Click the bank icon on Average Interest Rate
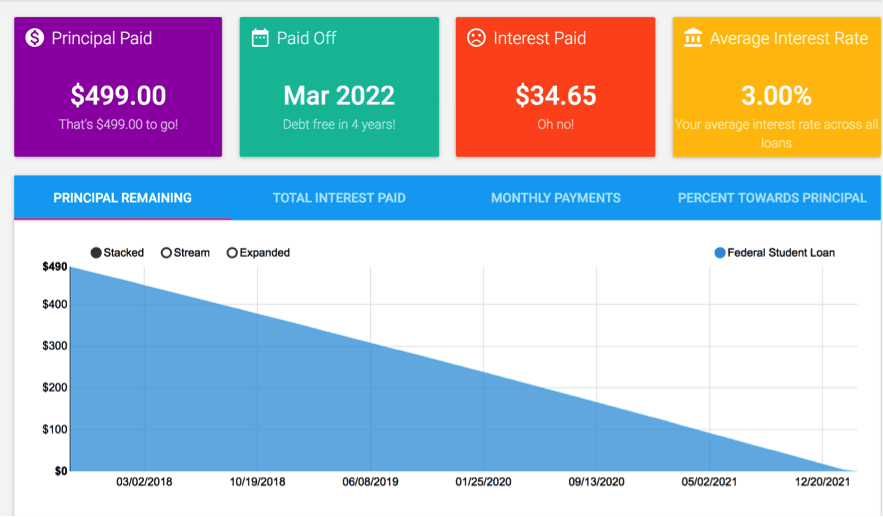The image size is (883, 517). 693,38
